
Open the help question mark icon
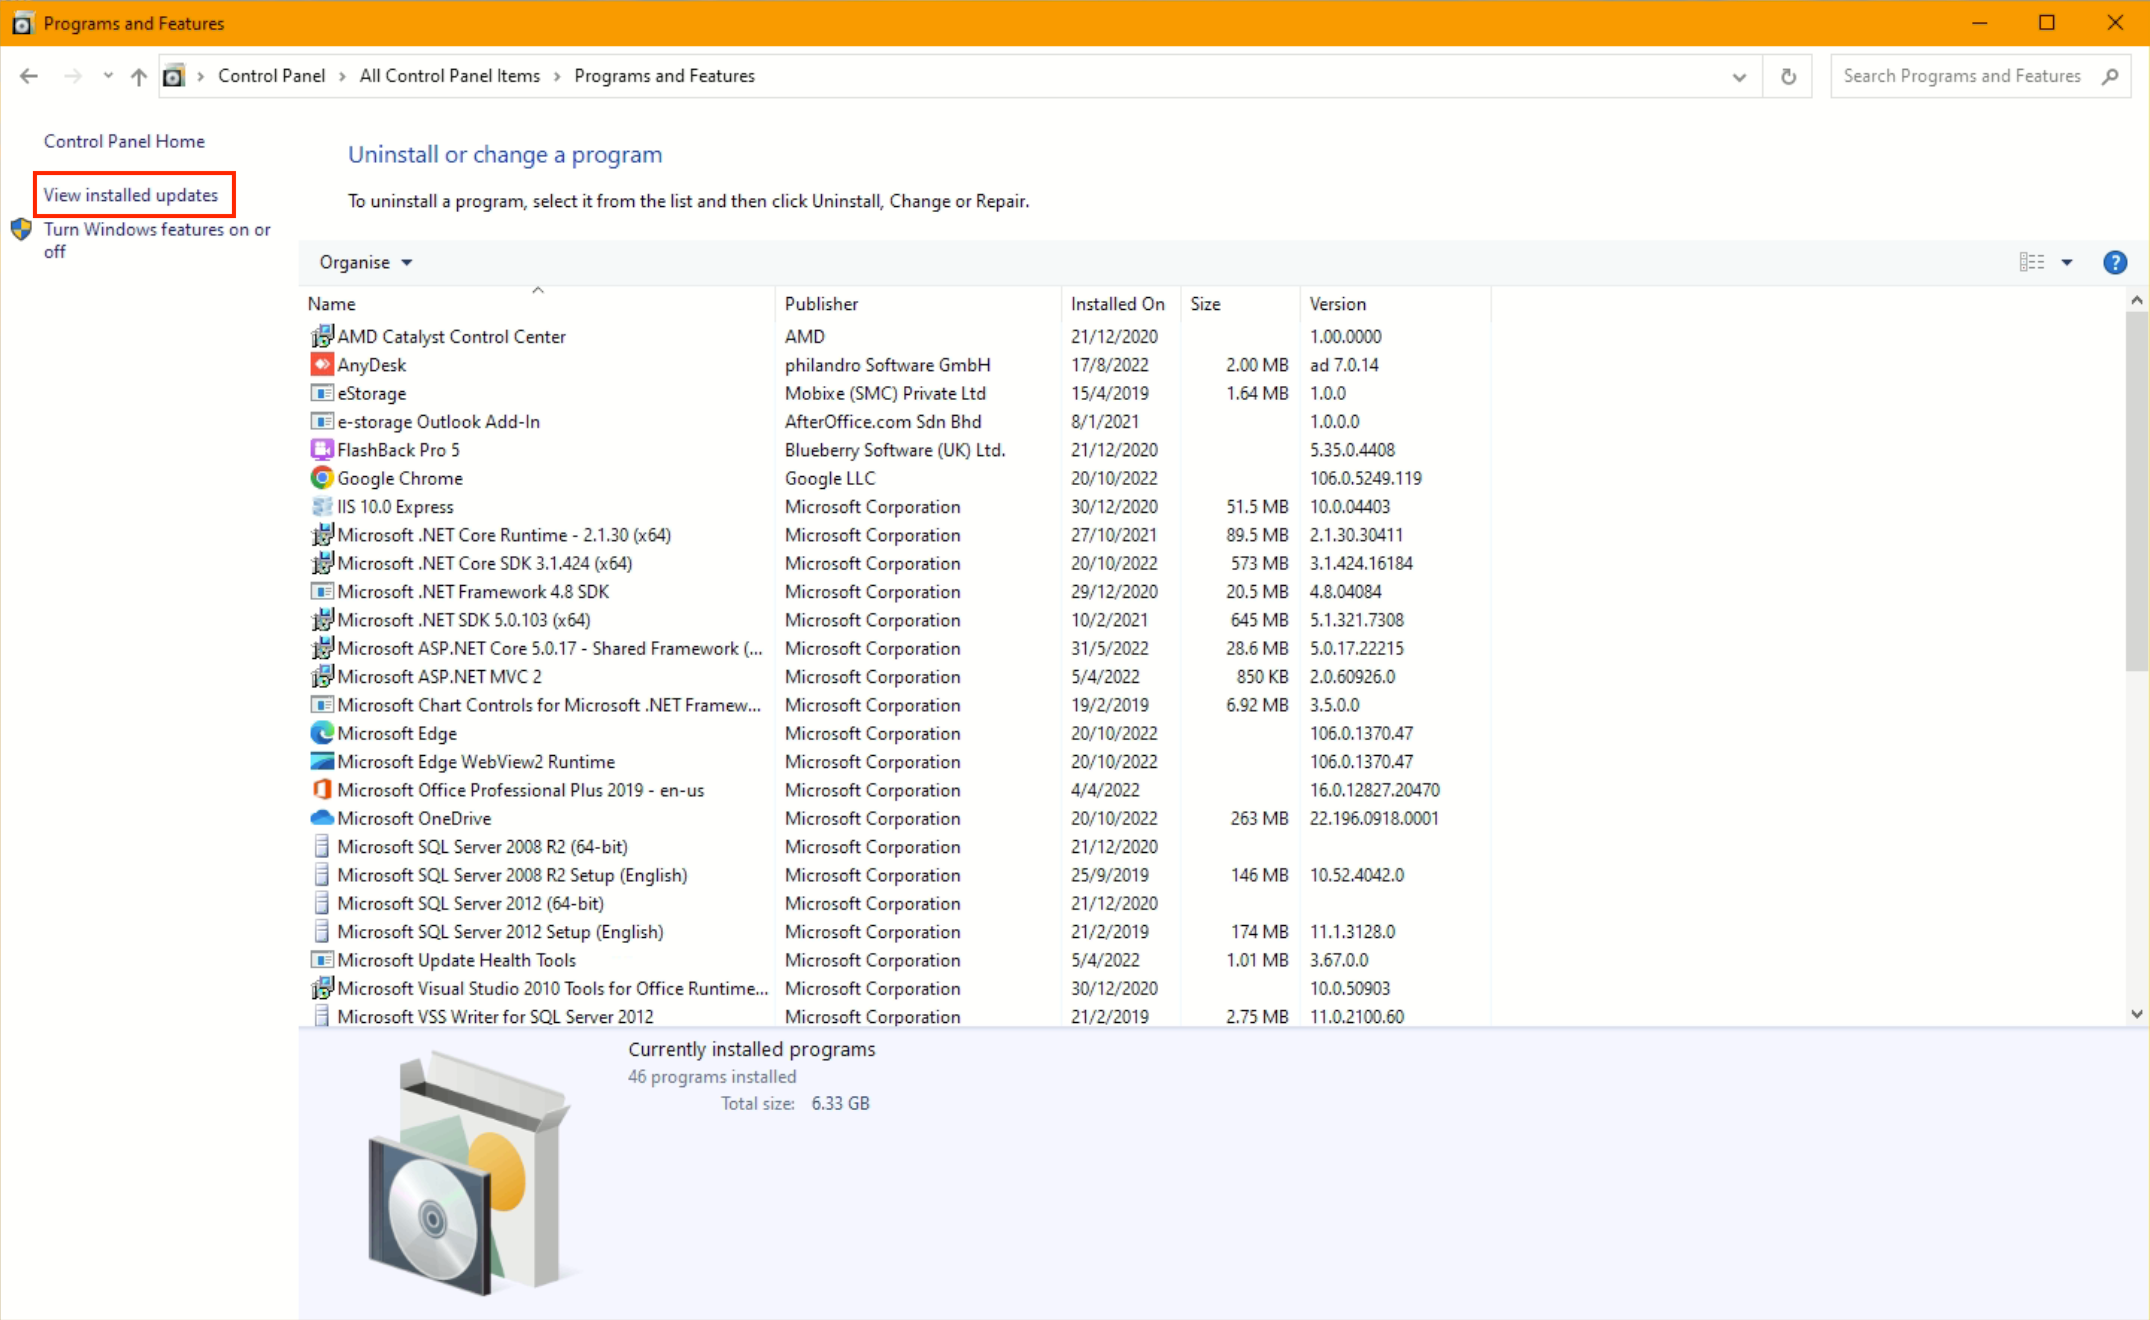[x=2114, y=262]
